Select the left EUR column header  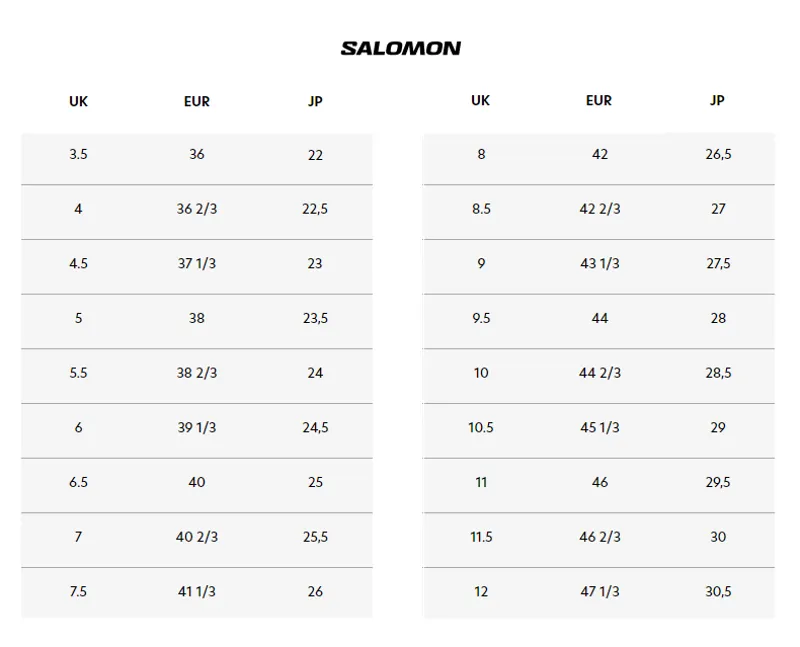[x=197, y=101]
